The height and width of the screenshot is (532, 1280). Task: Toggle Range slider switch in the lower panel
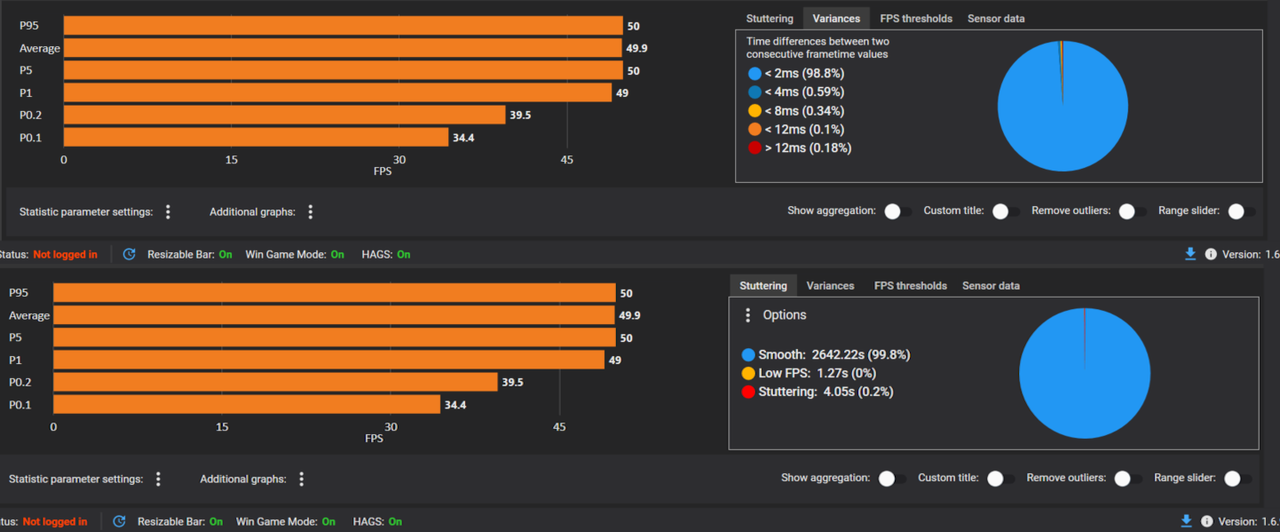[x=1237, y=478]
